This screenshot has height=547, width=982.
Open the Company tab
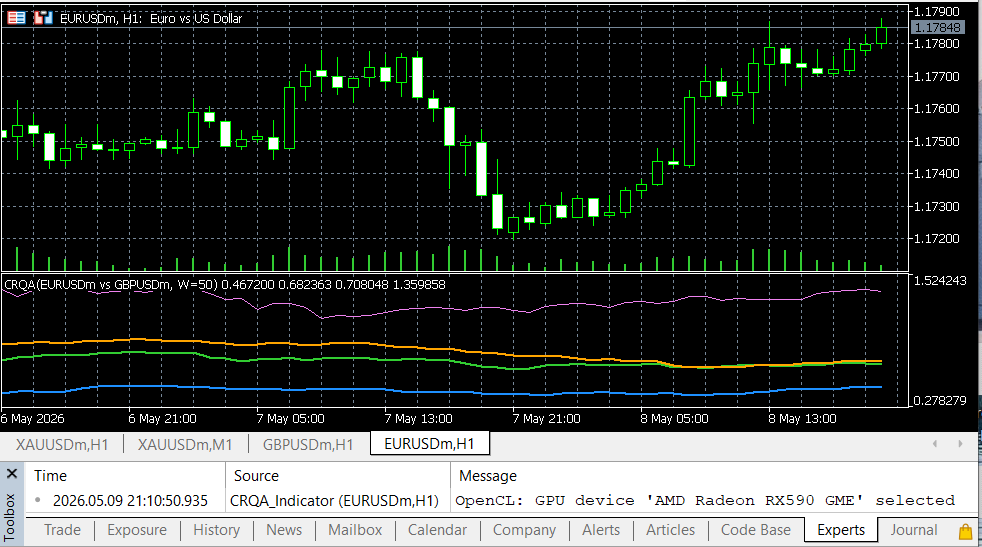pos(524,530)
